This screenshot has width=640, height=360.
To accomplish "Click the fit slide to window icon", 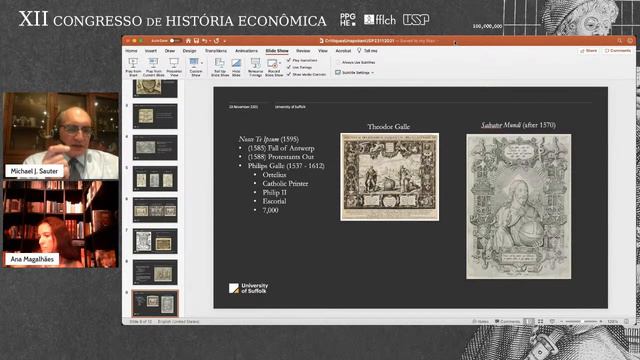I will tap(627, 322).
